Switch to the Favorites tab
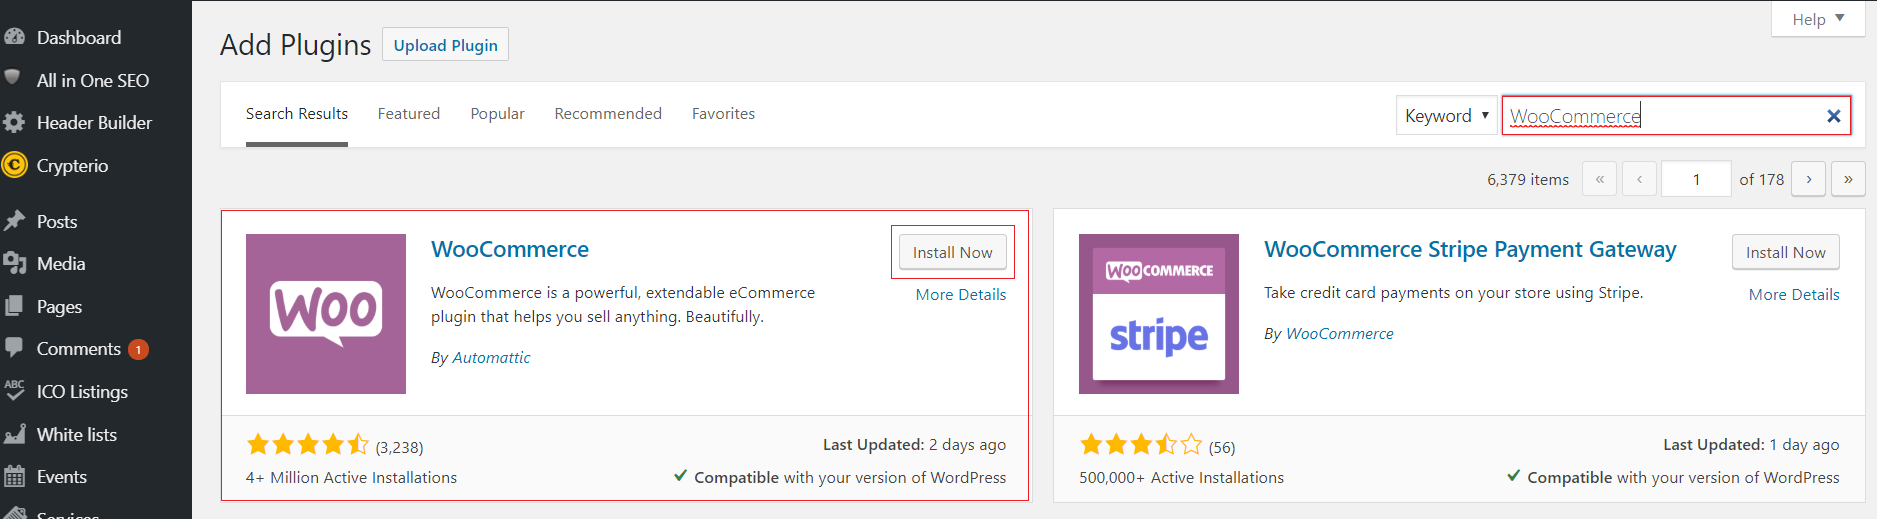The image size is (1877, 519). pos(723,113)
